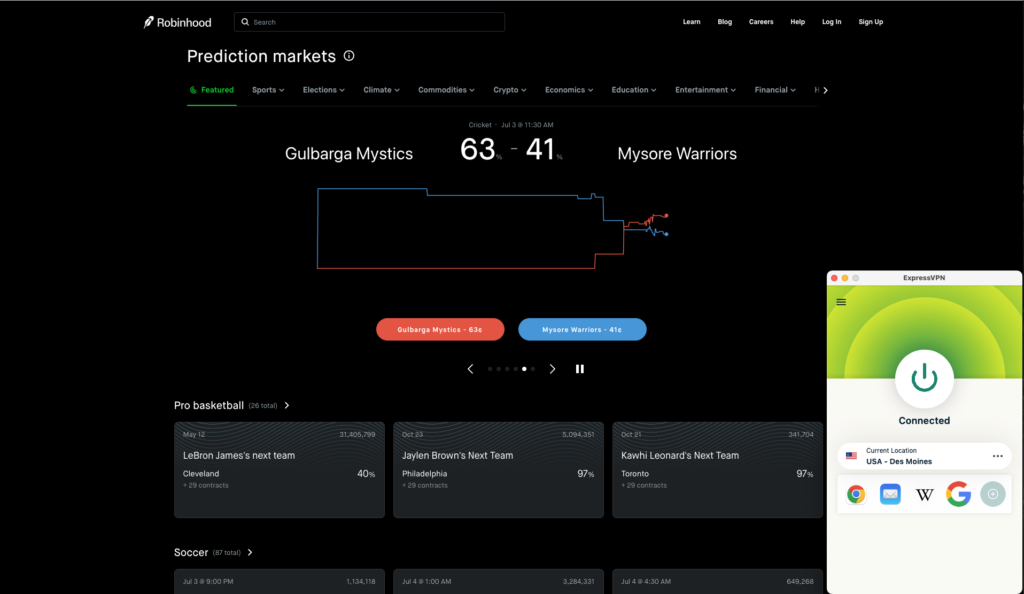Viewport: 1024px width, 594px height.
Task: Open the Elections dropdown
Action: [323, 90]
